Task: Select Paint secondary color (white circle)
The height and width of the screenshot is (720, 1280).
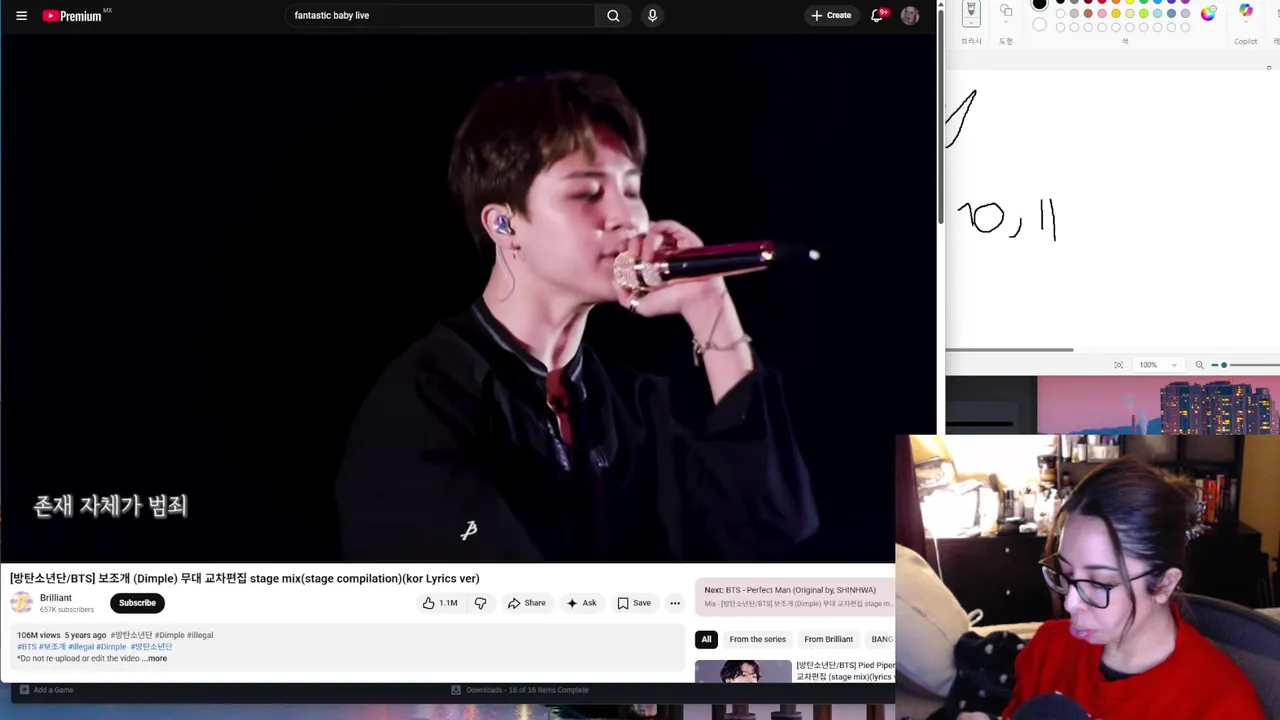Action: pos(1040,24)
